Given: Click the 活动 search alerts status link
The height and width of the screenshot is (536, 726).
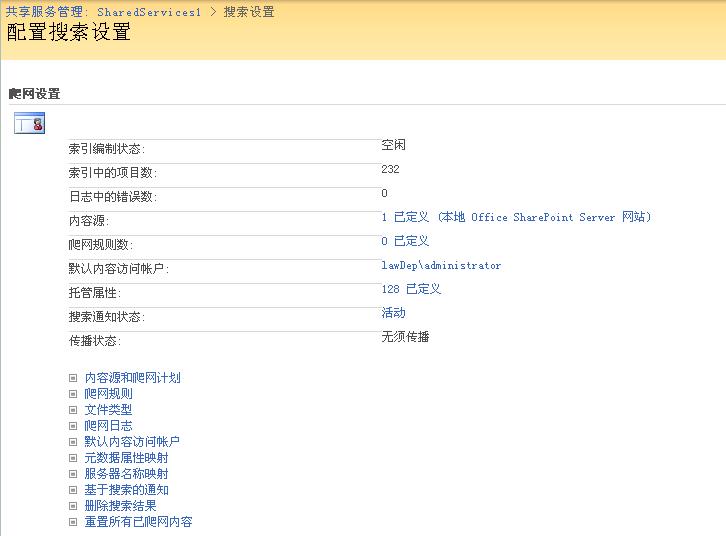Looking at the screenshot, I should [394, 313].
